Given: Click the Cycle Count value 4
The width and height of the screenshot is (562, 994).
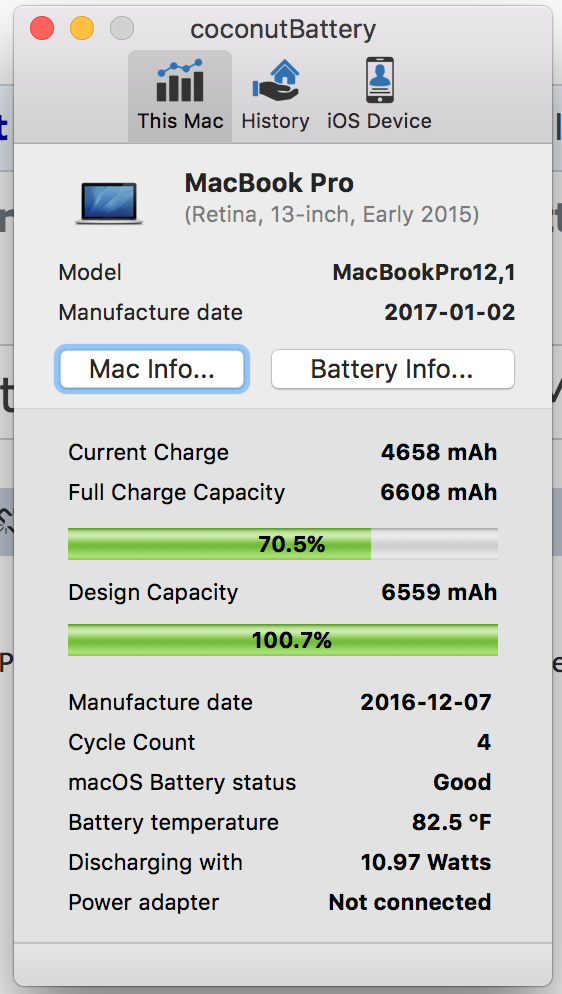Looking at the screenshot, I should [484, 742].
